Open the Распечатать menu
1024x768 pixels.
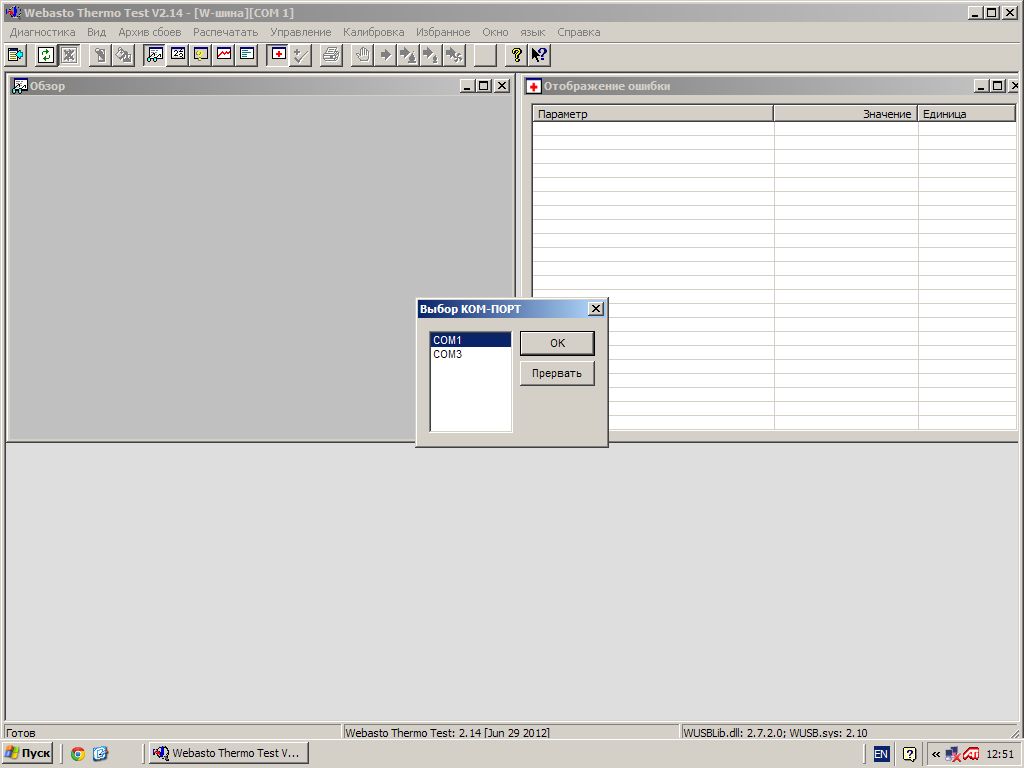coord(225,32)
